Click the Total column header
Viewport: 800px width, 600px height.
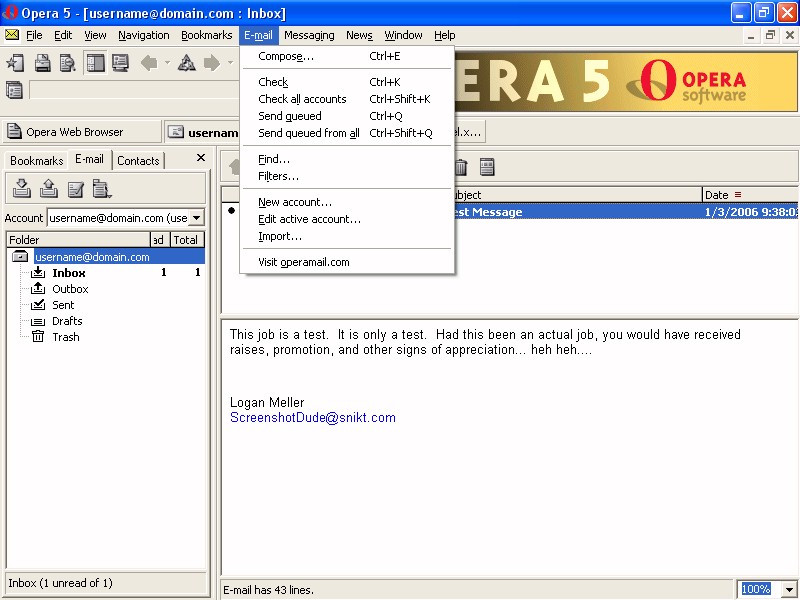[187, 240]
